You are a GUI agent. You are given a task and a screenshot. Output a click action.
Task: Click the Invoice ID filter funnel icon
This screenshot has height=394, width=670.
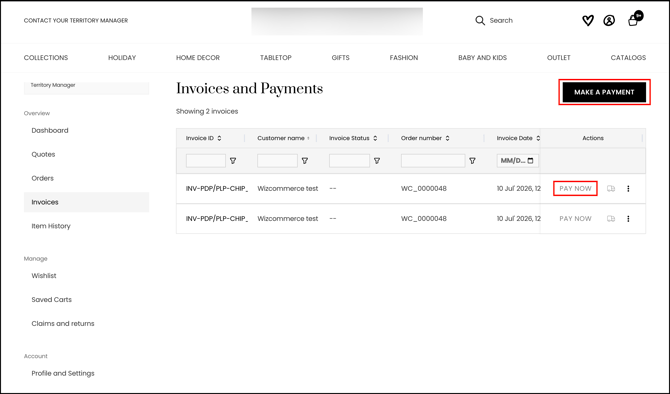[233, 161]
